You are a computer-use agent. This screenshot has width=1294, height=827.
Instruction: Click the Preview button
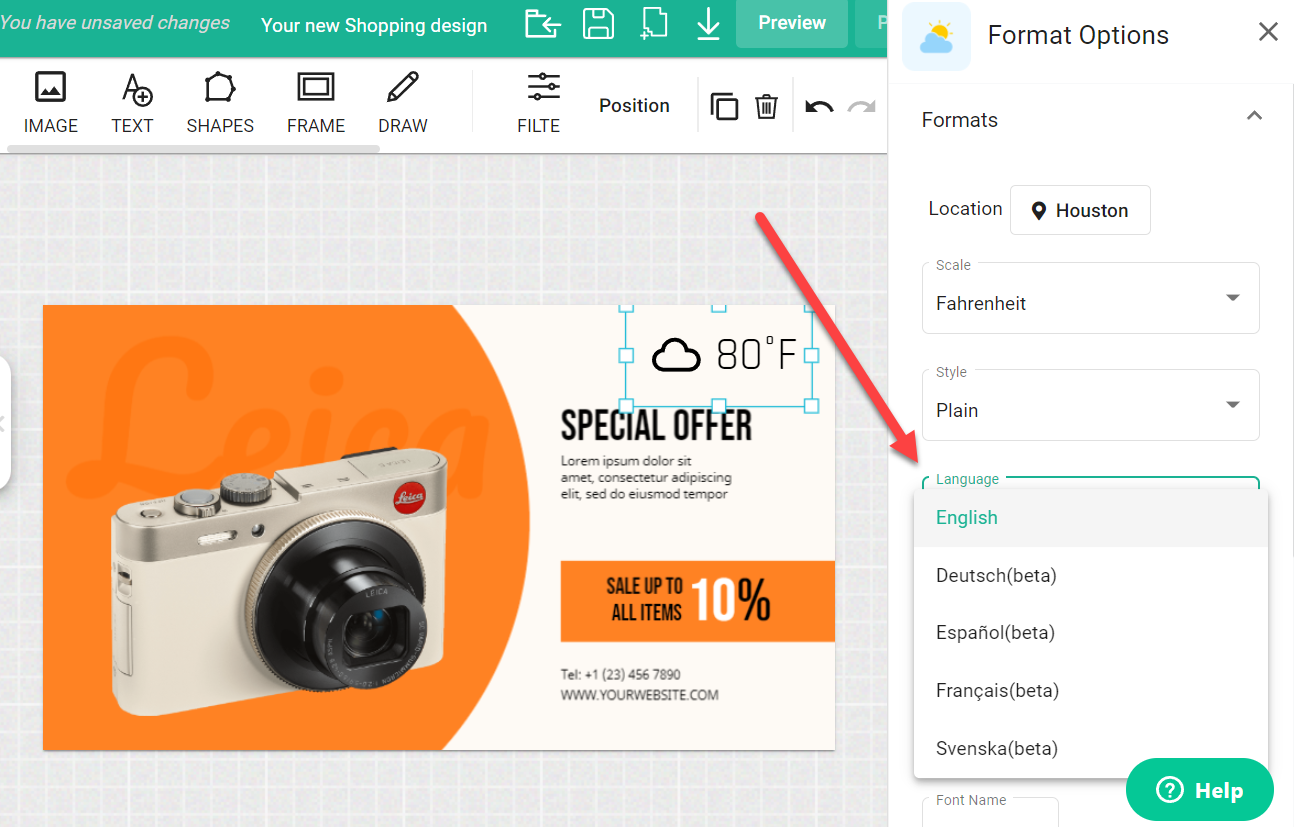coord(792,23)
